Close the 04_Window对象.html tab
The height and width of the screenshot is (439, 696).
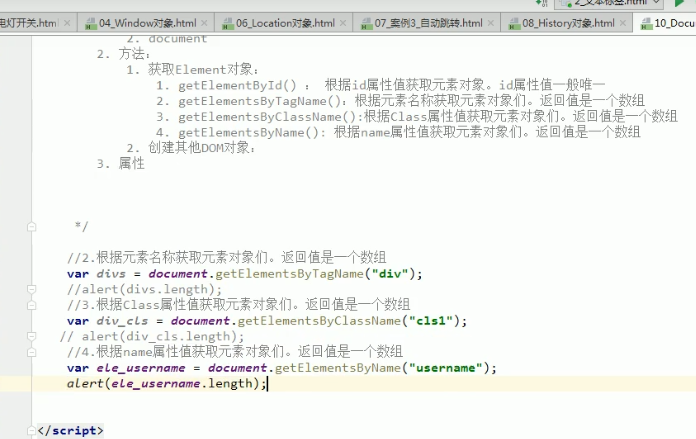[x=204, y=23]
